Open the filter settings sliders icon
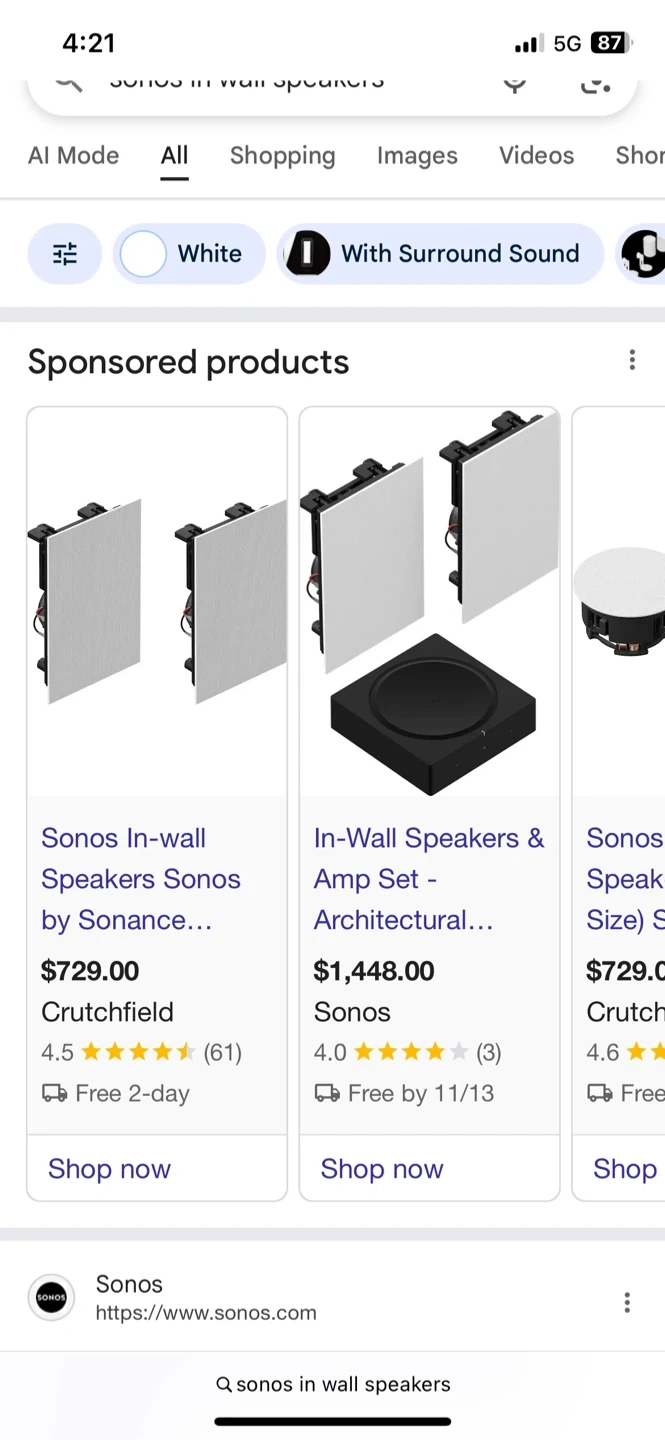This screenshot has width=665, height=1440. (65, 254)
